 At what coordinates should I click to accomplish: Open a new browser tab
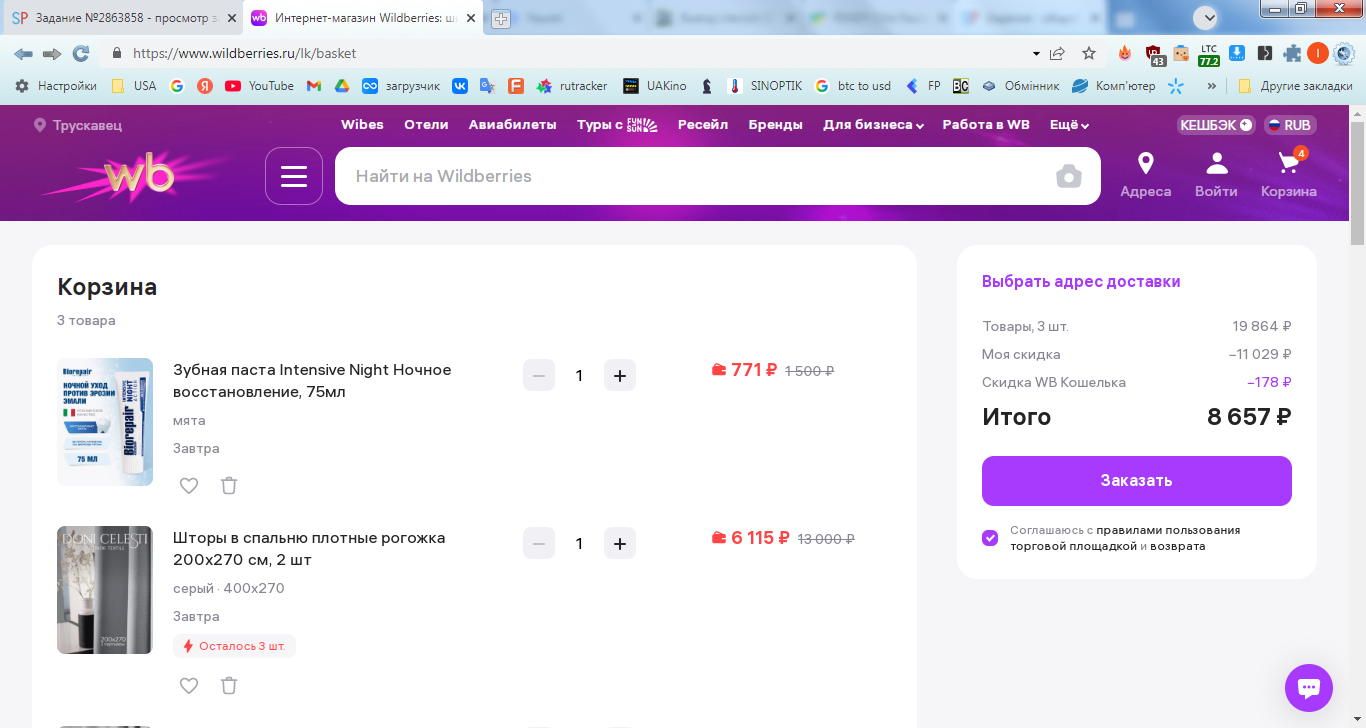[x=501, y=19]
